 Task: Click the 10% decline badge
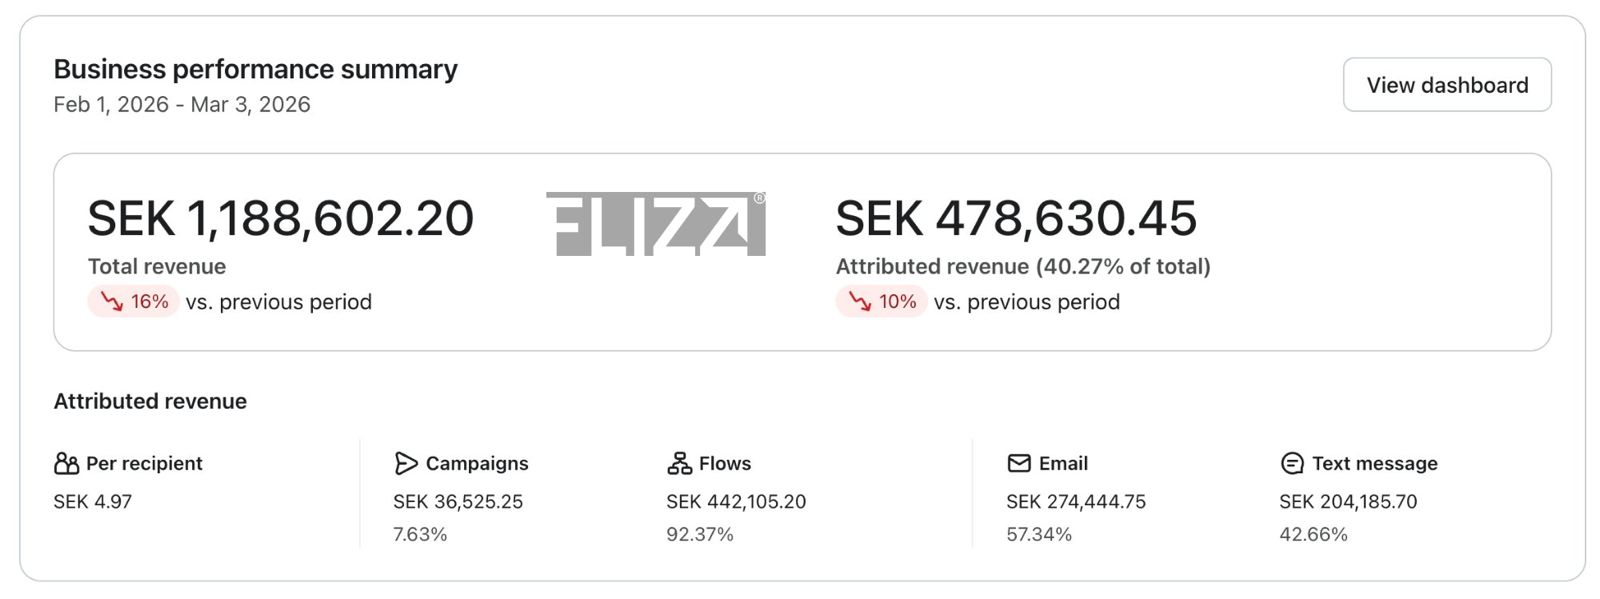coord(880,301)
